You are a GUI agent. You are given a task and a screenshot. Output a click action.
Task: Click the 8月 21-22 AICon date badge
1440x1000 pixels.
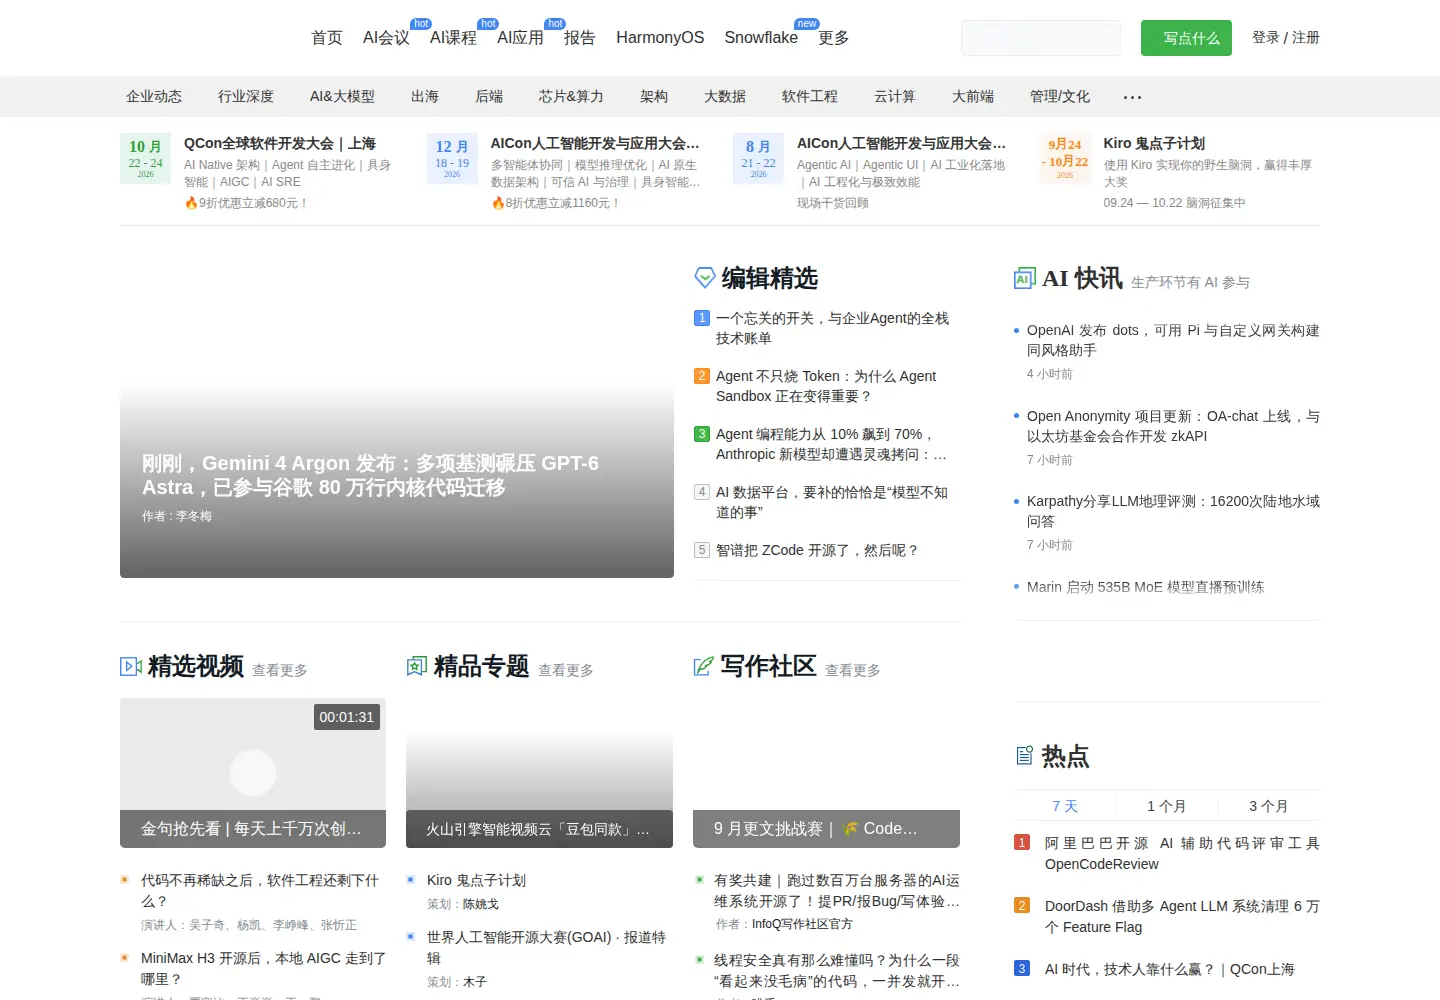click(759, 159)
